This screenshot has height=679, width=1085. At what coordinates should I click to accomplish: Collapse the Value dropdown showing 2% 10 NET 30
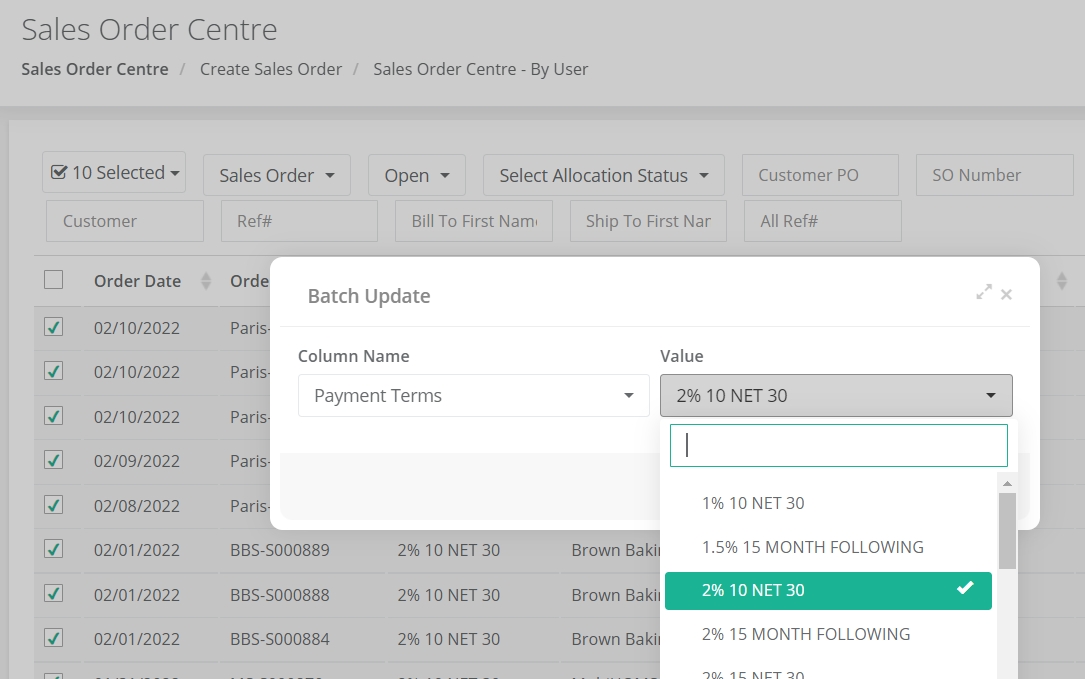[837, 396]
